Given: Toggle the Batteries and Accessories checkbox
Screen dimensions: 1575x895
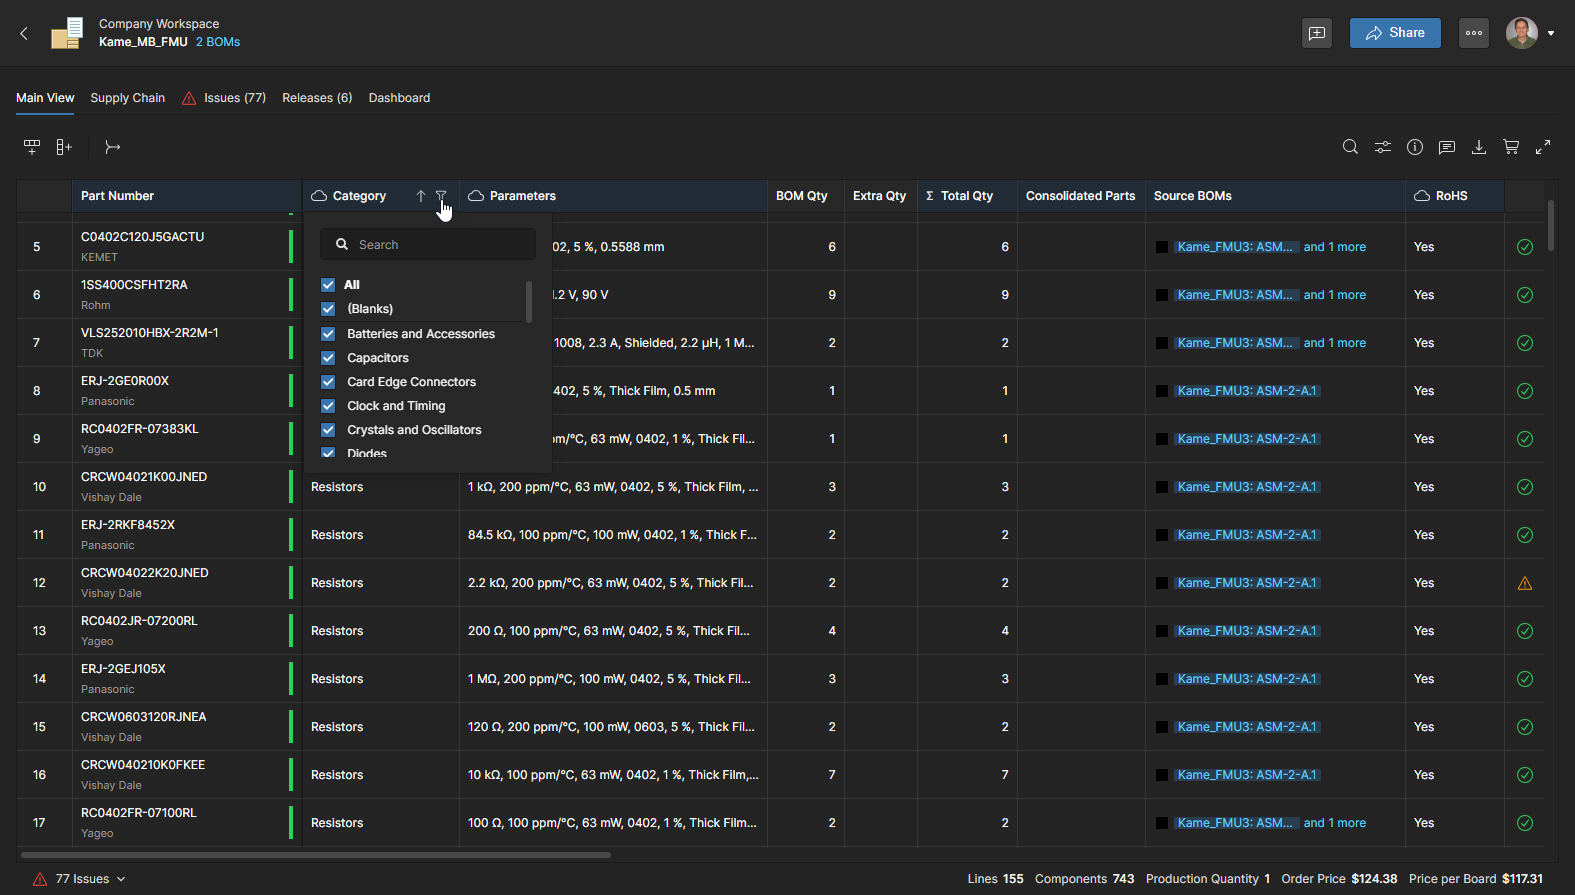Looking at the screenshot, I should [x=328, y=334].
